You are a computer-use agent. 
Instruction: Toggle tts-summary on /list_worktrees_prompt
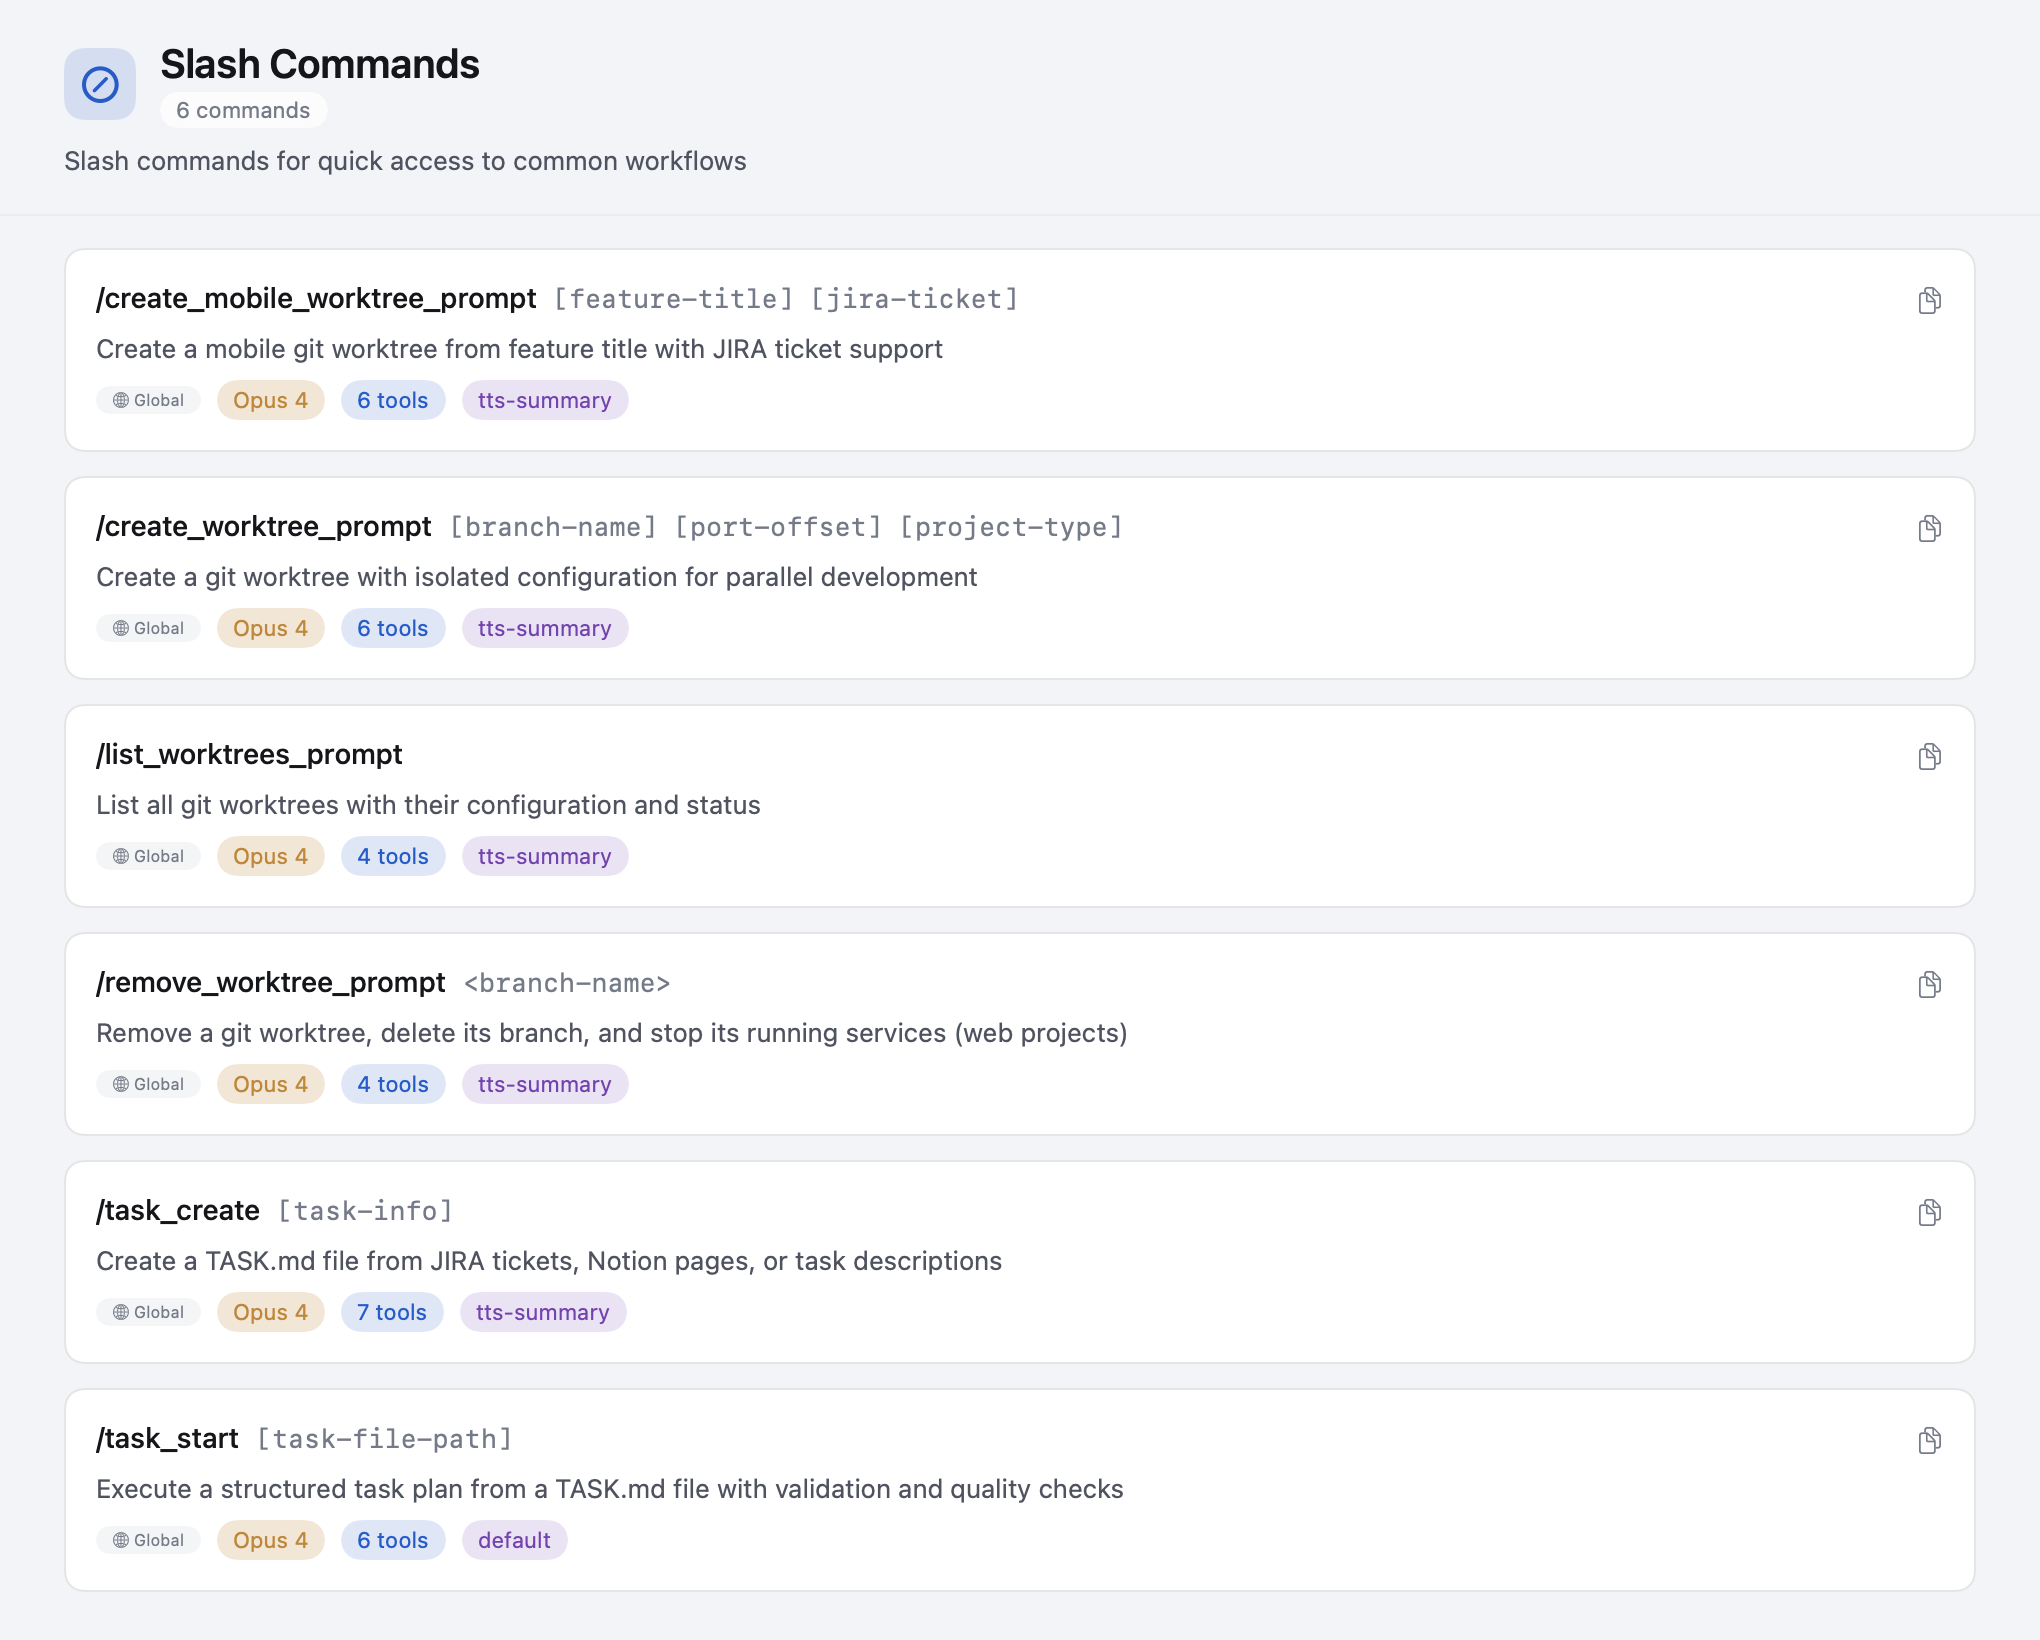click(545, 856)
